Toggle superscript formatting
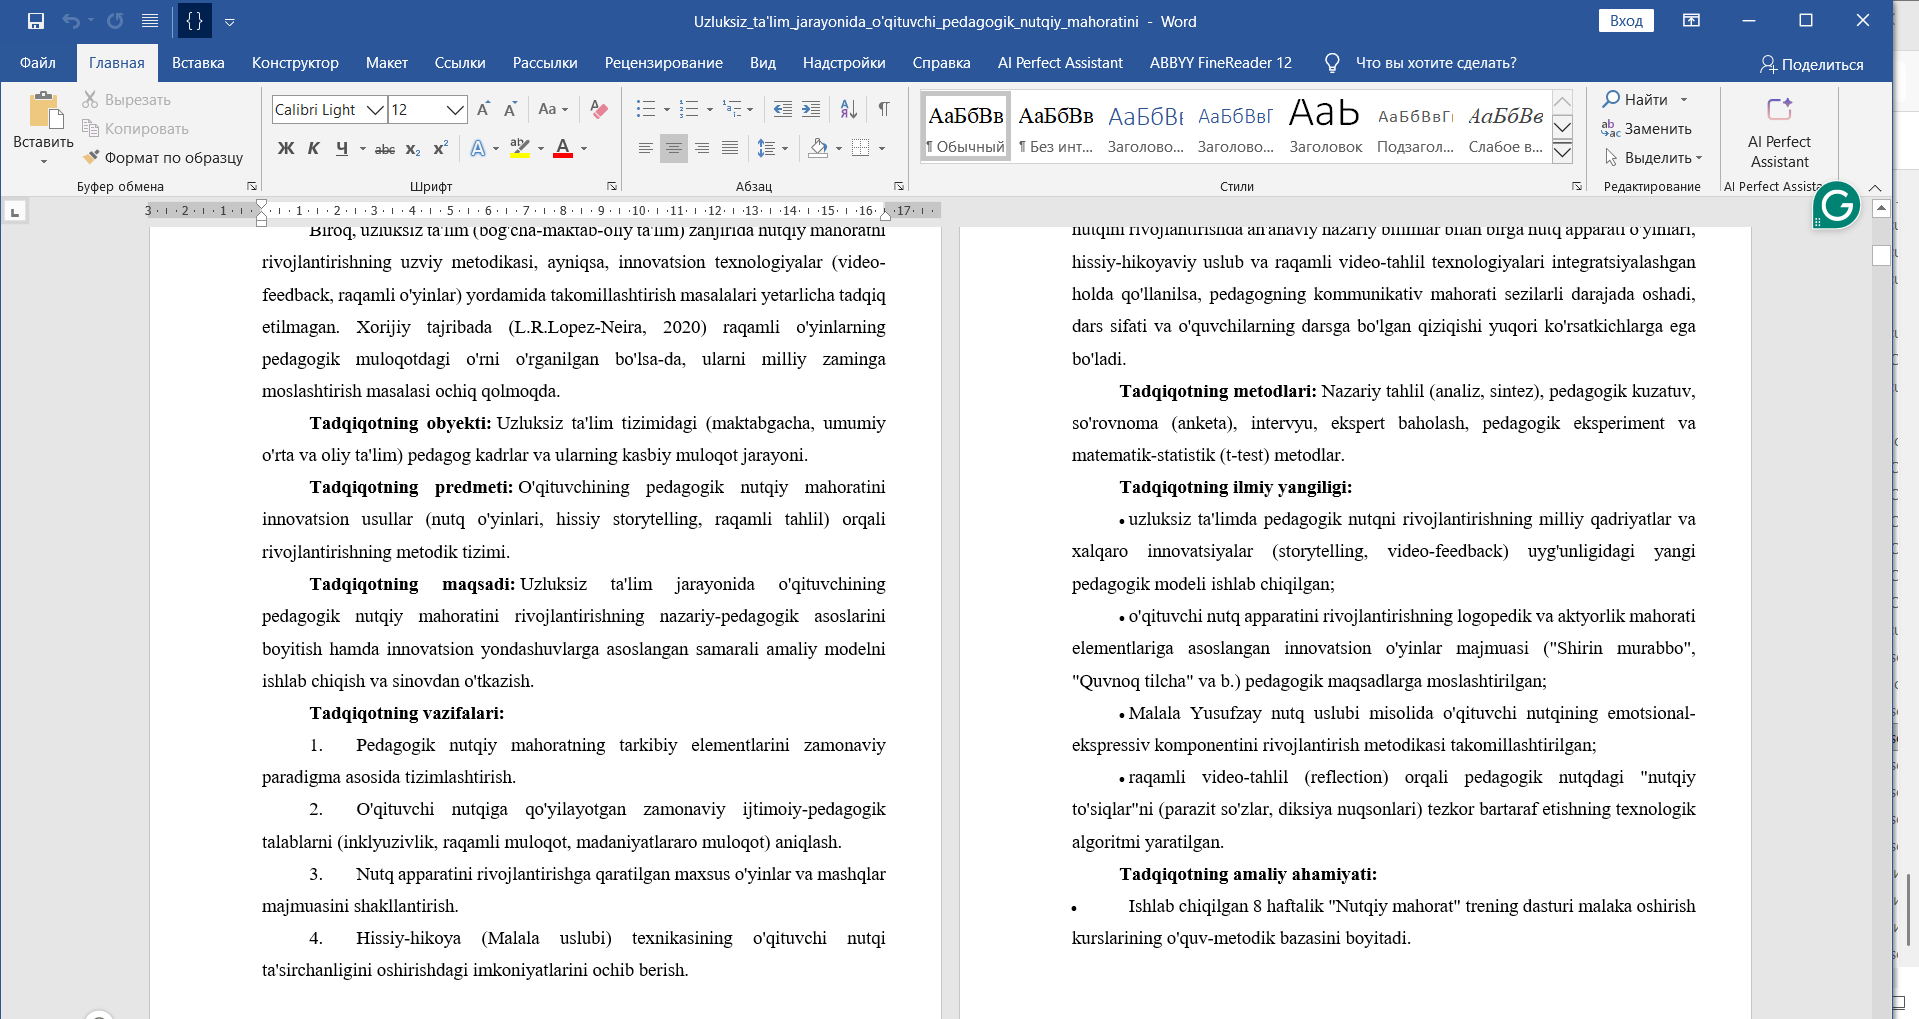Viewport: 1919px width, 1019px height. 440,148
